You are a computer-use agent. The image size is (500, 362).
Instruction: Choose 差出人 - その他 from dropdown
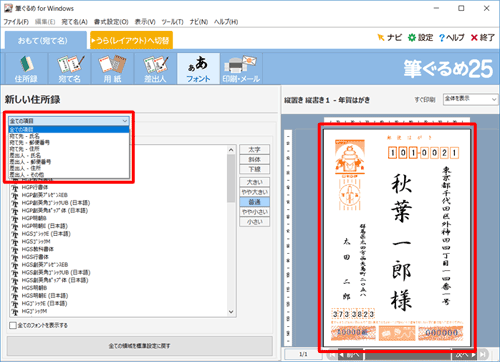[69, 175]
